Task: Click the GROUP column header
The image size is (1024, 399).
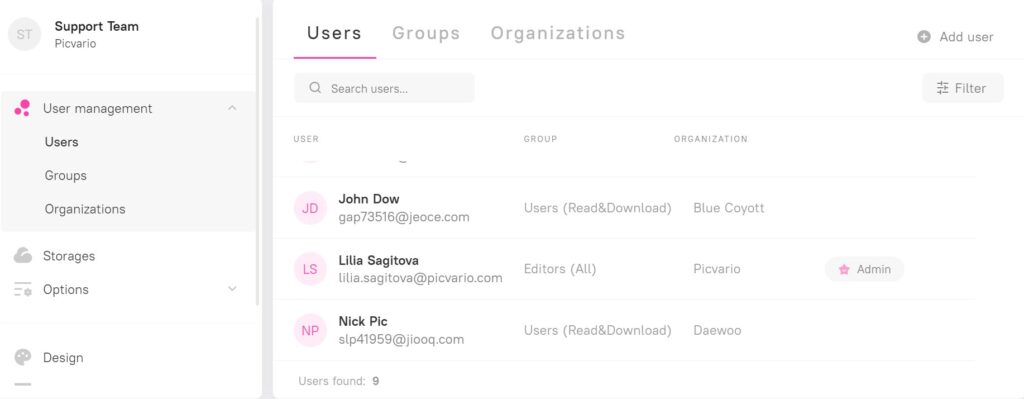Action: pos(540,139)
